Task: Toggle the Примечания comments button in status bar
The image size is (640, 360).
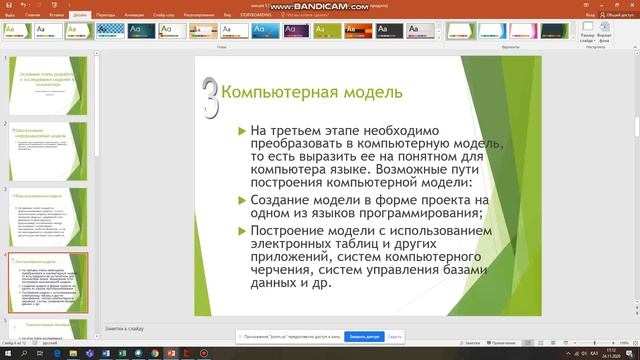Action: [x=501, y=343]
